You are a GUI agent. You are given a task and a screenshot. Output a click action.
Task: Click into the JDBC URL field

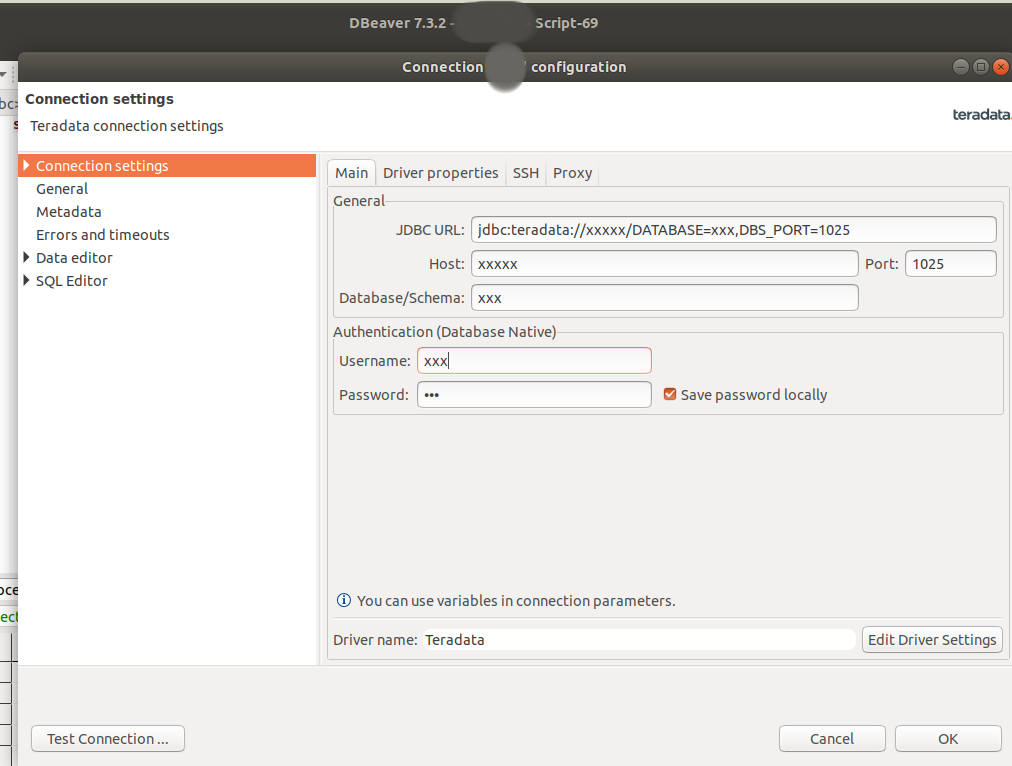pos(734,230)
